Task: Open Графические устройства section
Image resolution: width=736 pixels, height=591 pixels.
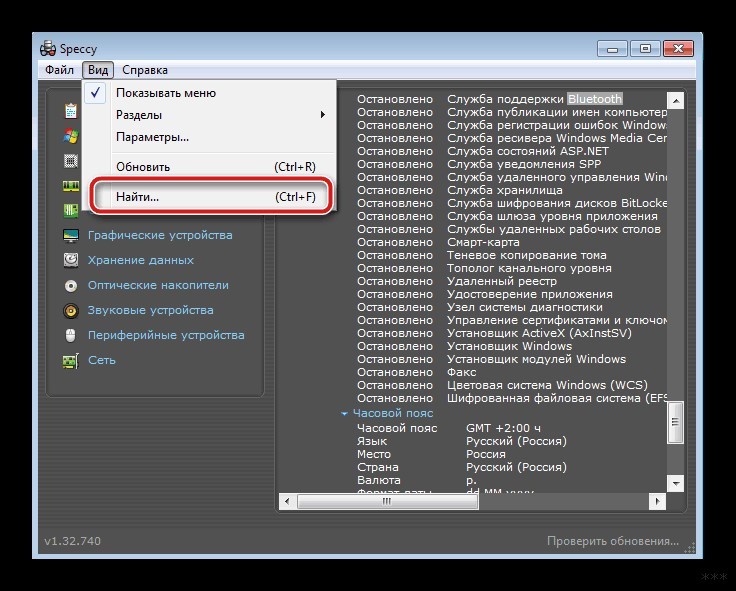Action: point(160,235)
